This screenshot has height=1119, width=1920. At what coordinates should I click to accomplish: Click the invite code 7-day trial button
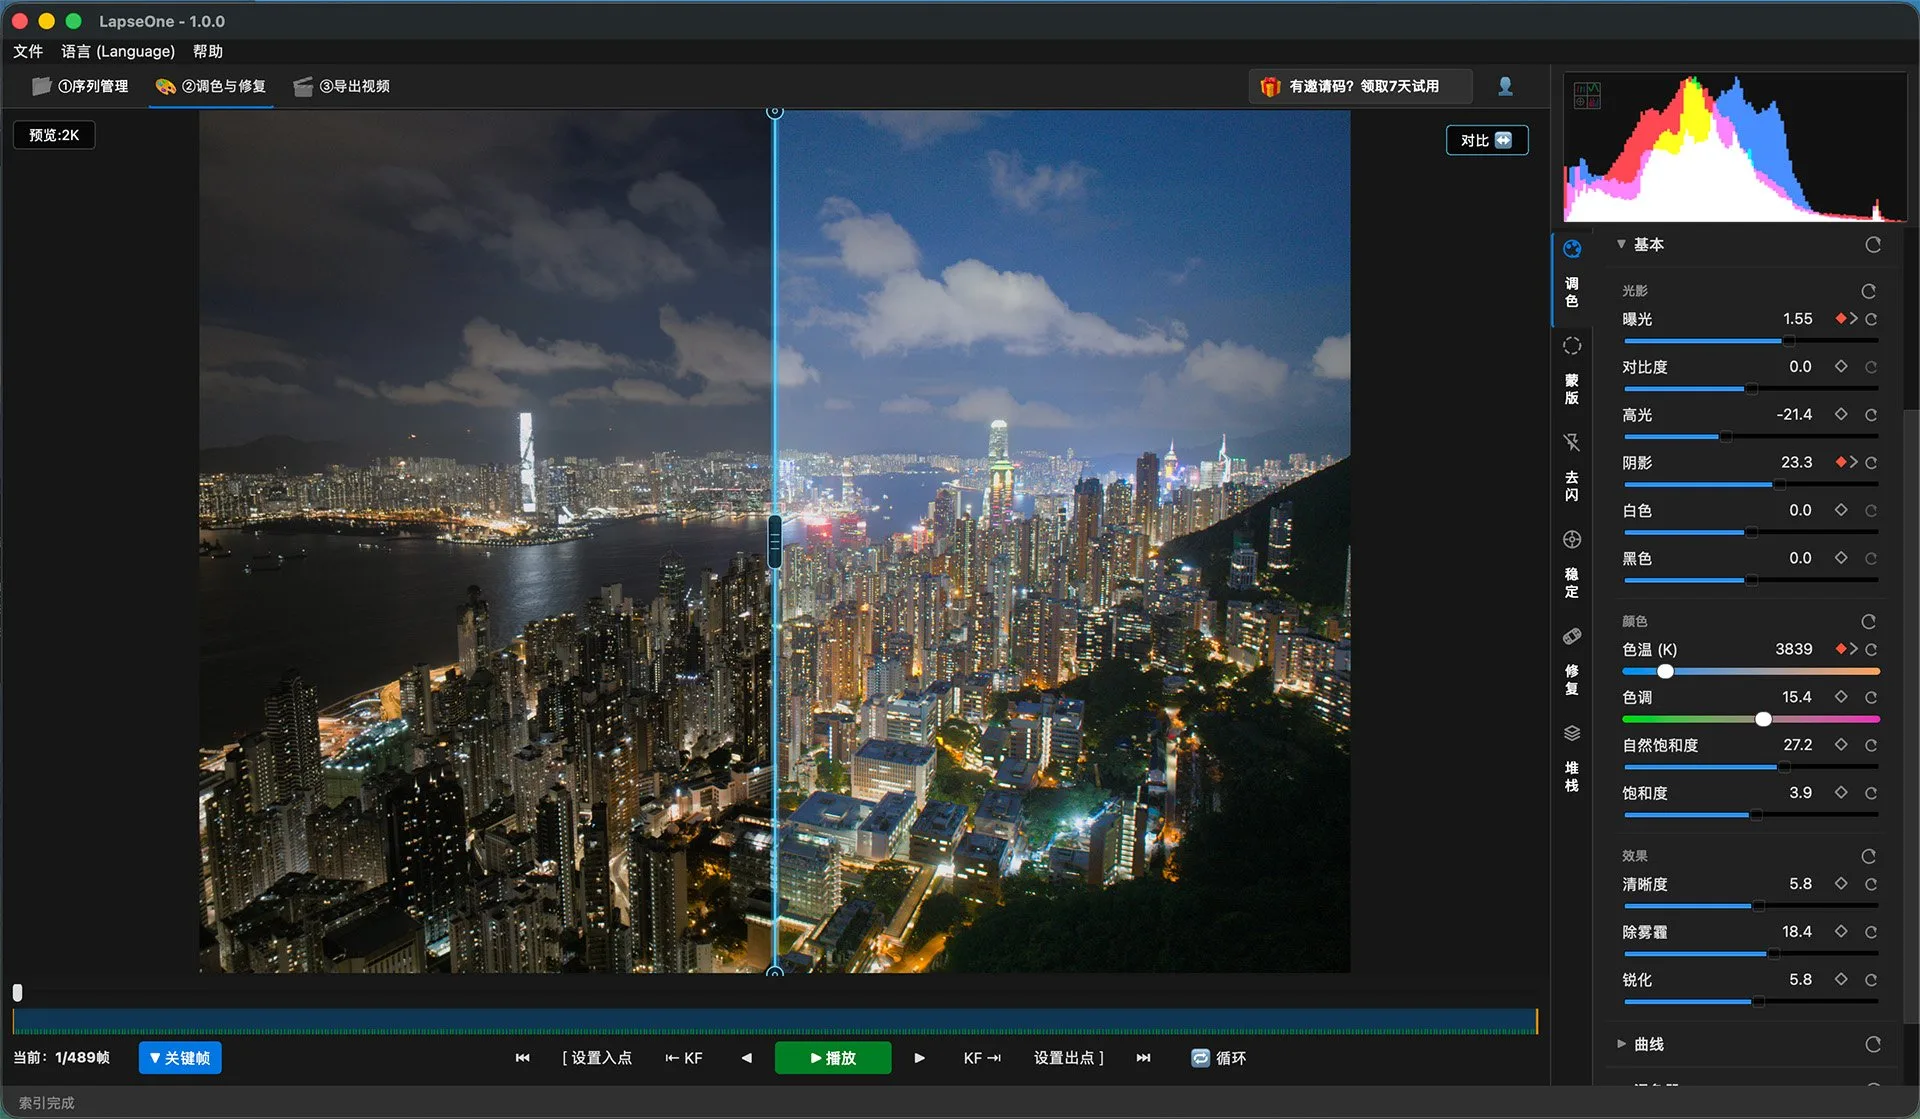[1360, 86]
